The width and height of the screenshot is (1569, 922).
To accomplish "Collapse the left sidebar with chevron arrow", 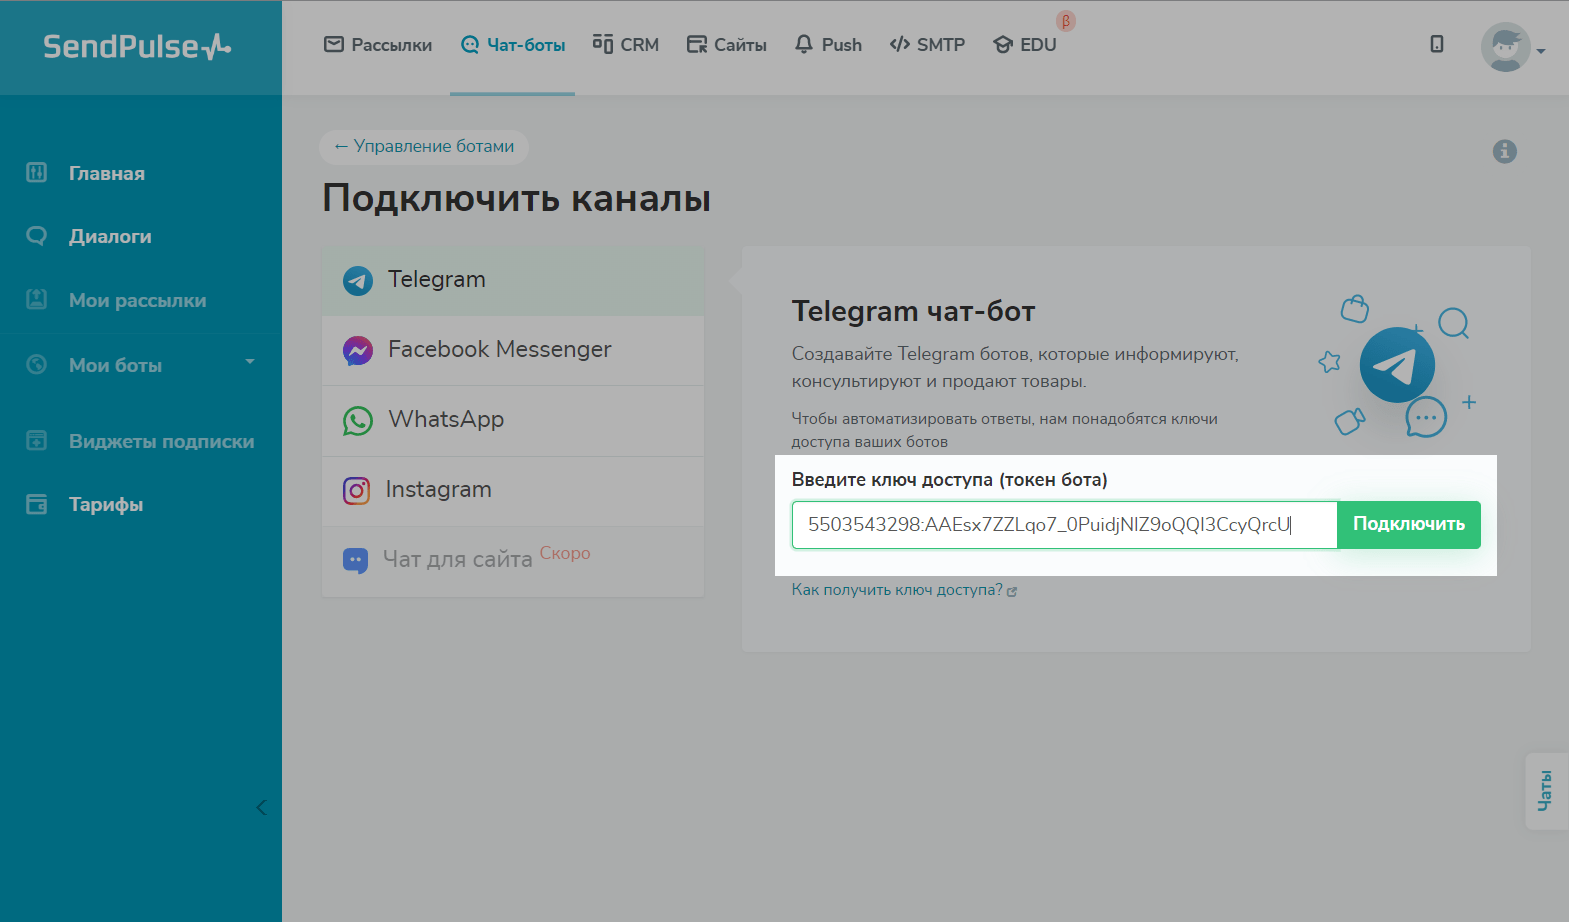I will tap(261, 807).
